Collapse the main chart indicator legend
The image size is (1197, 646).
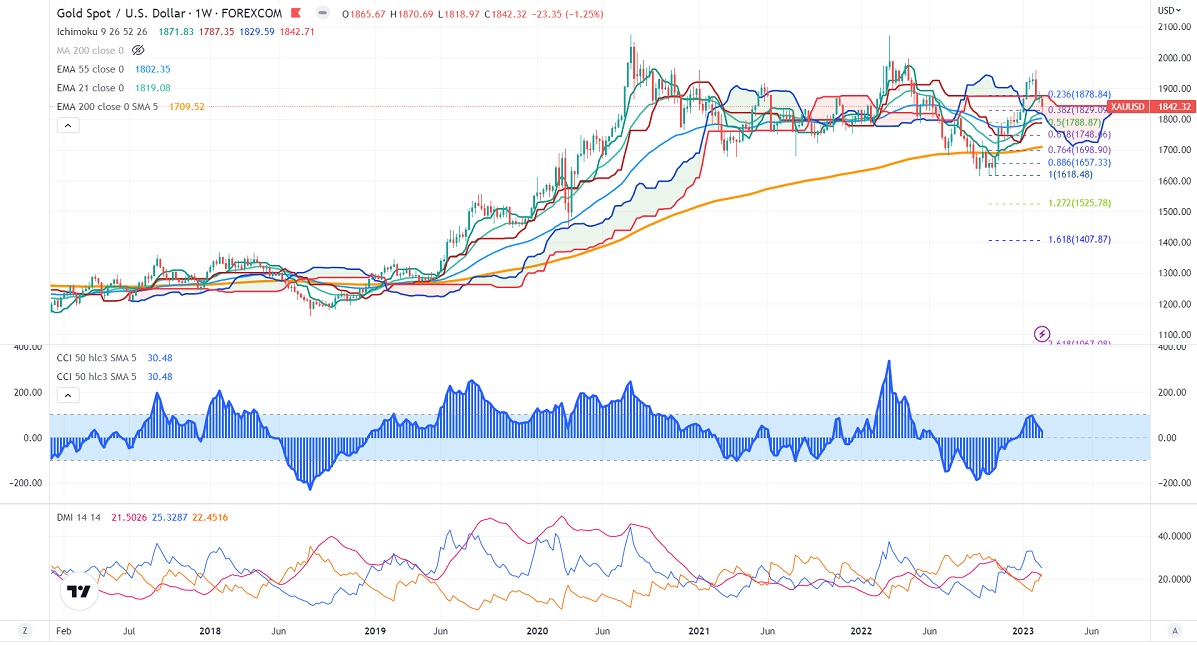[67, 126]
